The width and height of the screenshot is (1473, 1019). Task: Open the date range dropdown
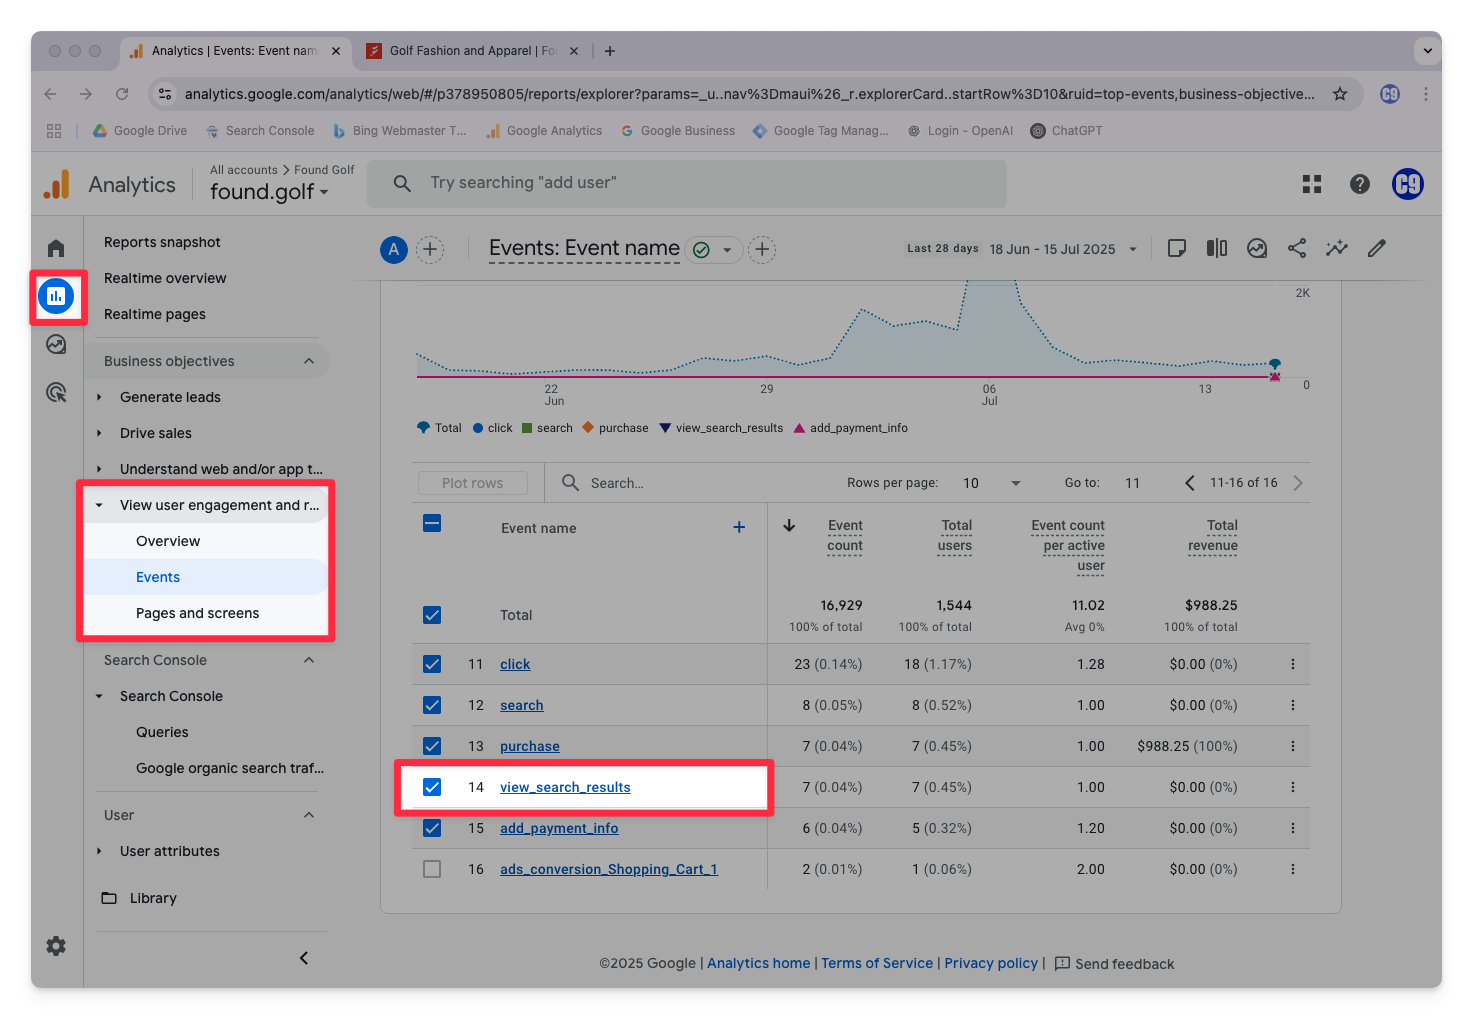(x=1063, y=249)
